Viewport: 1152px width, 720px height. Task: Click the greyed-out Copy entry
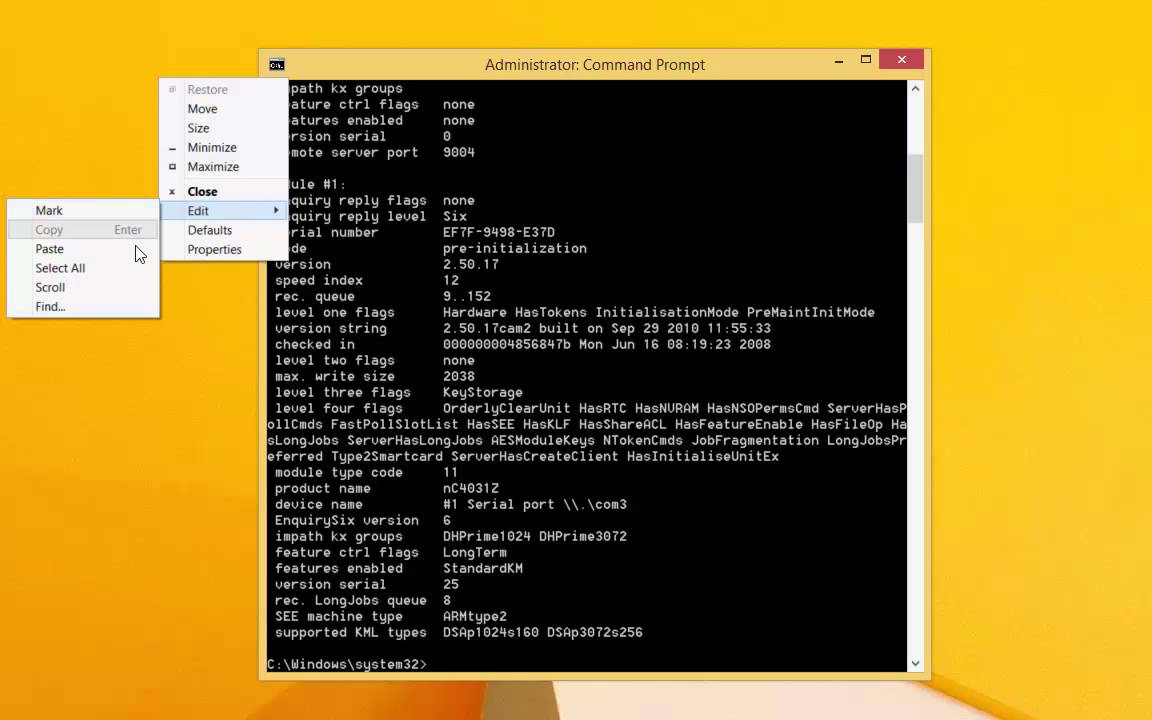point(83,230)
